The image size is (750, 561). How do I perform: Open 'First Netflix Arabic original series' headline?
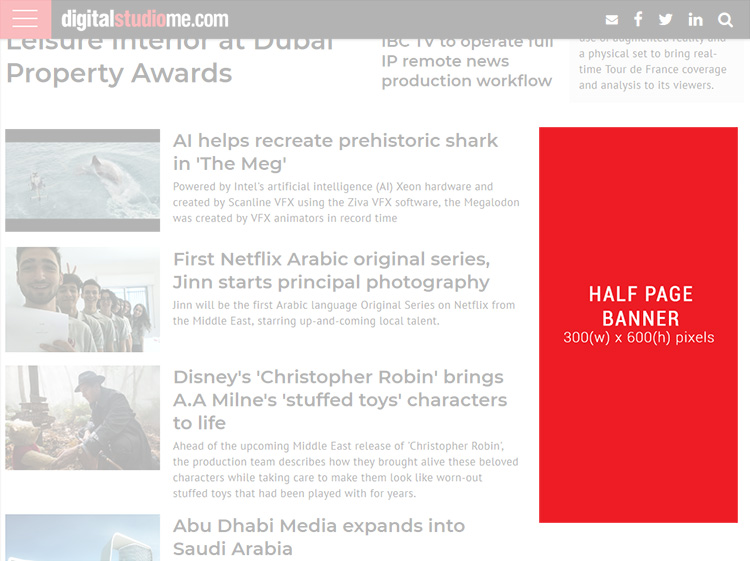click(x=331, y=271)
